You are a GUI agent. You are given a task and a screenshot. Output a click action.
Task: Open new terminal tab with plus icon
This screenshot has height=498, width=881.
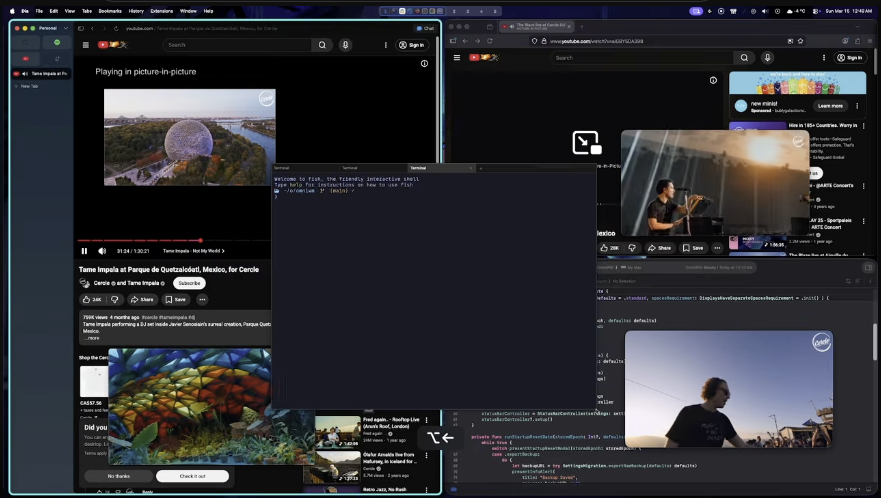481,168
